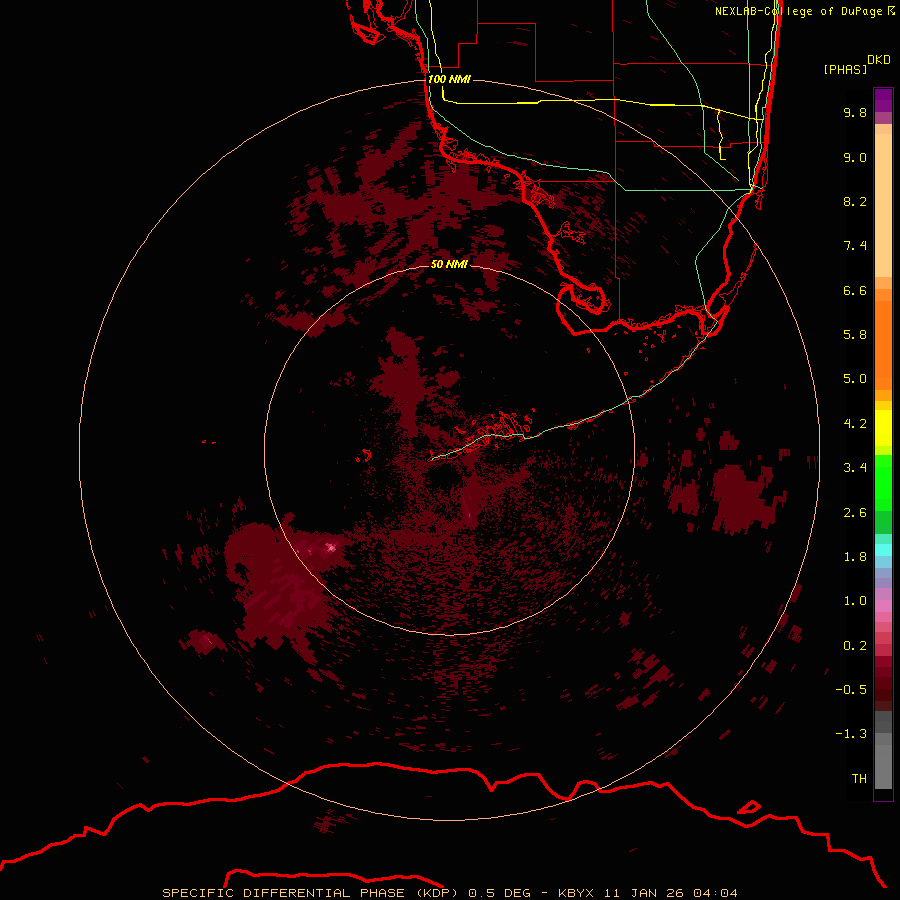This screenshot has height=900, width=900.
Task: Click the 9.0 value on the color scale
Action: pyautogui.click(x=855, y=157)
